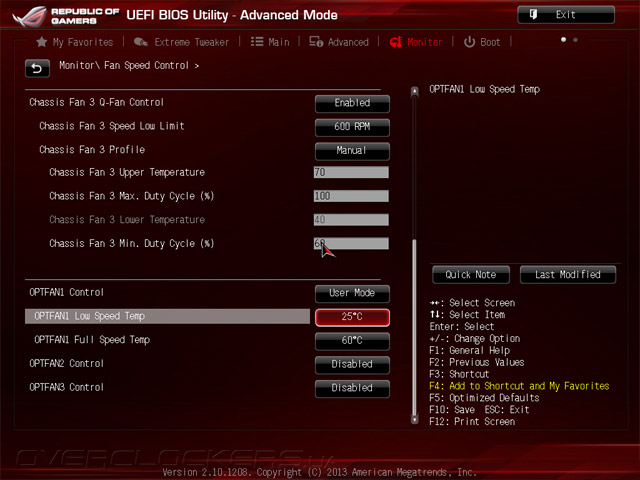Click the Advanced tab icon

click(316, 42)
